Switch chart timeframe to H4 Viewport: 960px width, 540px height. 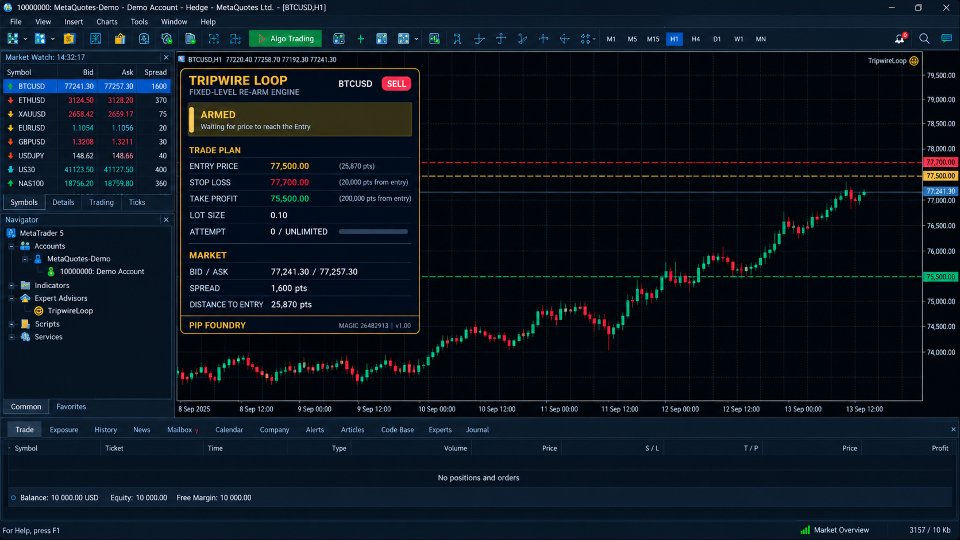tap(696, 39)
